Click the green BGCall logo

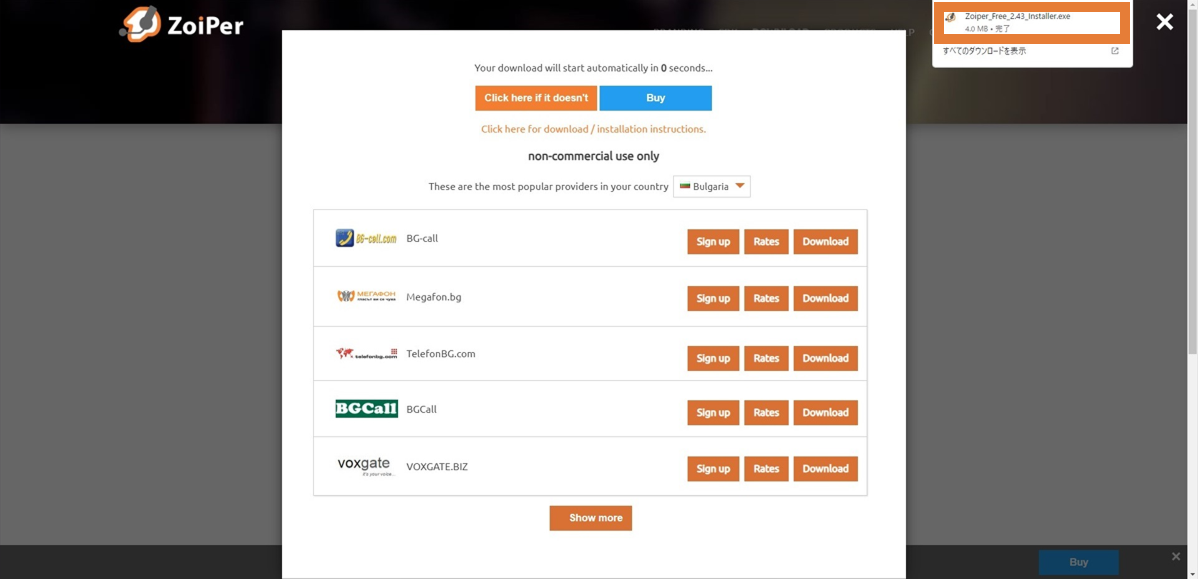coord(366,409)
